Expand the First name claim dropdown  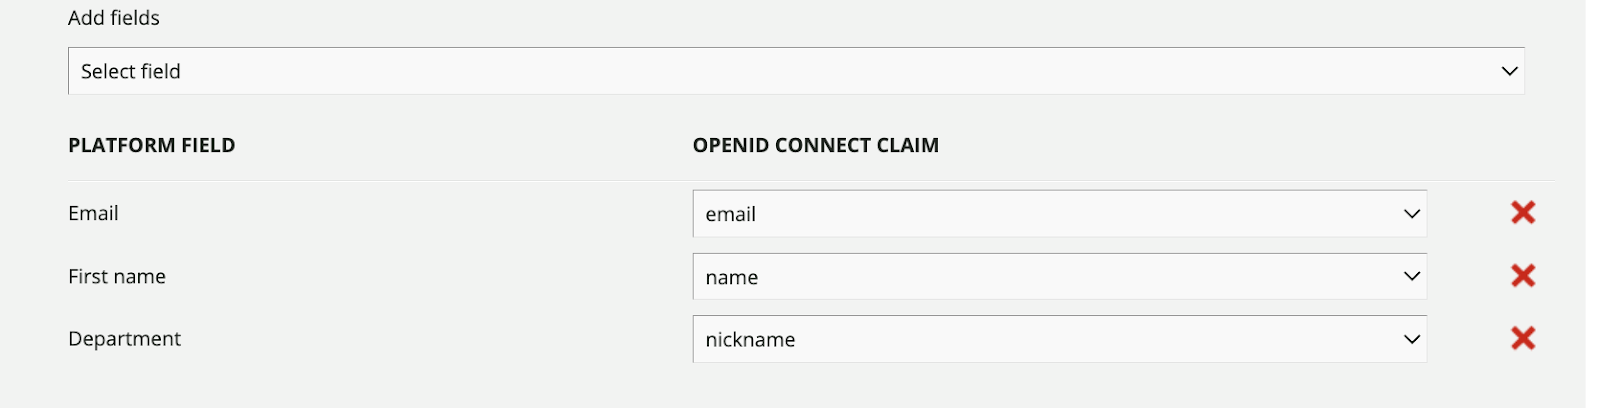[1058, 276]
